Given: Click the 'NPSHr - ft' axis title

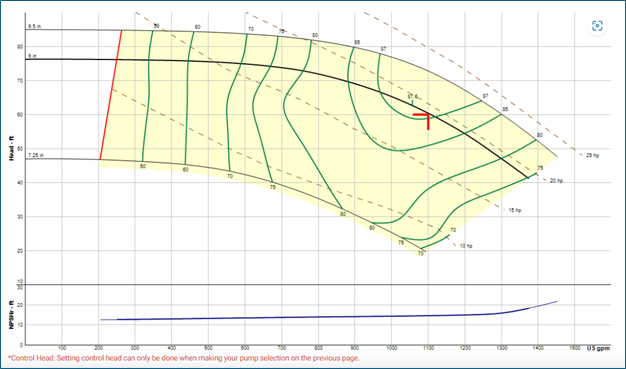Looking at the screenshot, I should point(12,315).
